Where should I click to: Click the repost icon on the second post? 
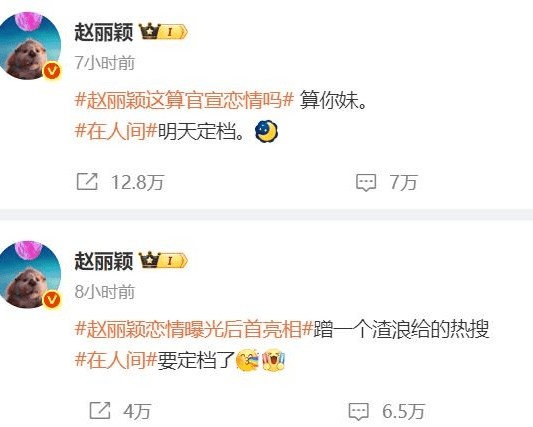click(x=100, y=411)
